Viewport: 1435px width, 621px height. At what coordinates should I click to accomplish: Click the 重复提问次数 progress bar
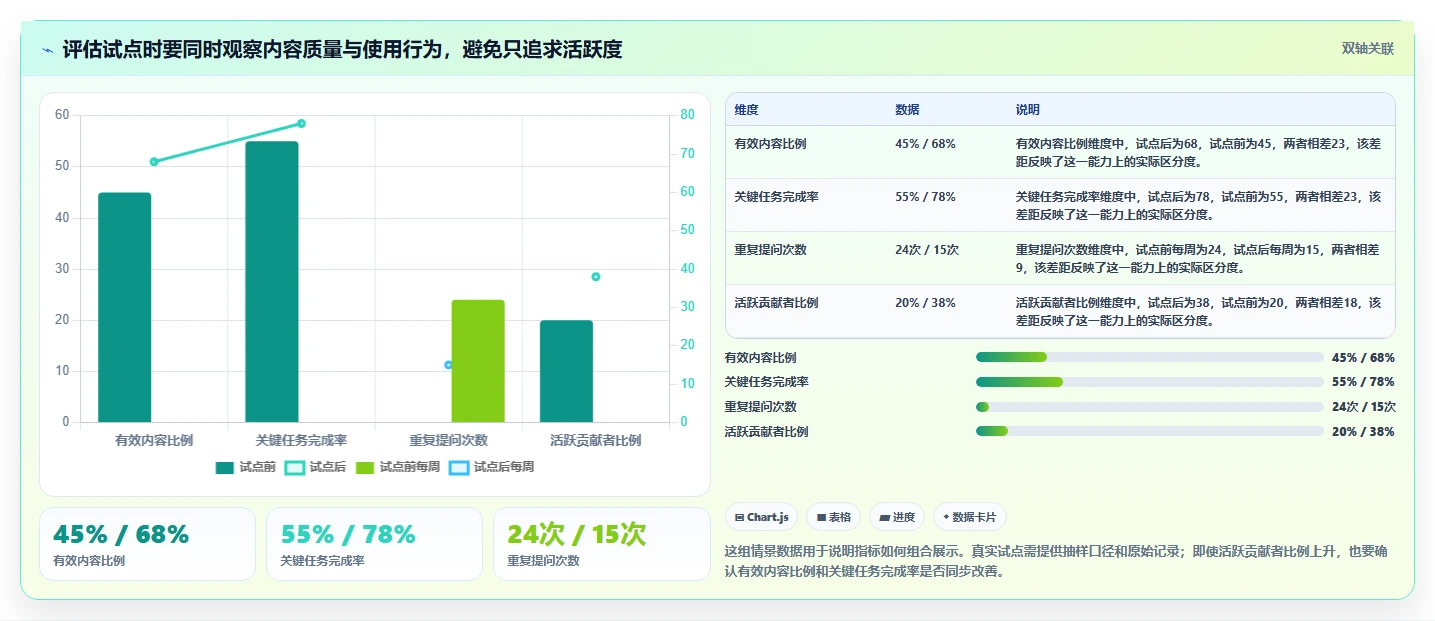[1150, 407]
